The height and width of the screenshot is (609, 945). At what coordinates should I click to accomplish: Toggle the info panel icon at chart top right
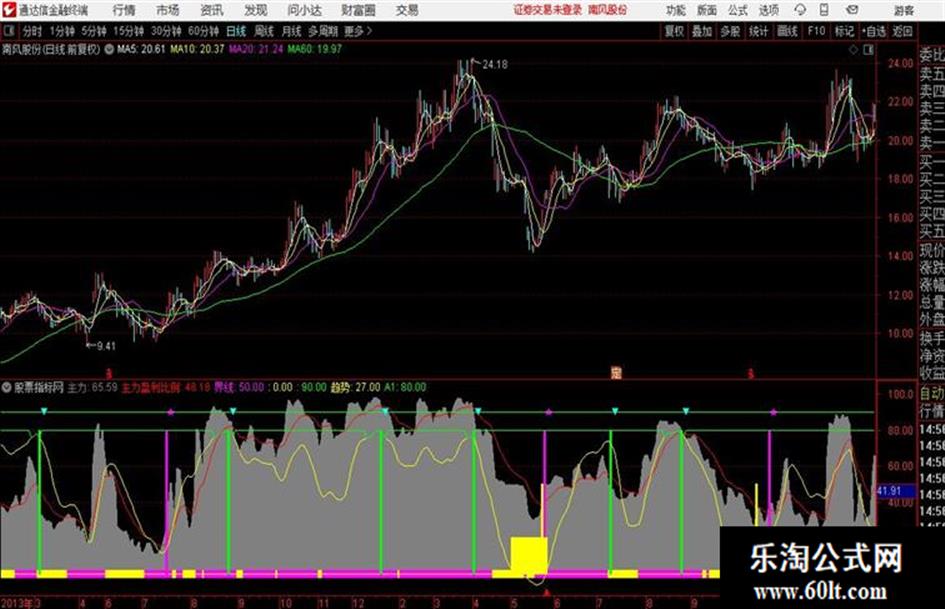[868, 50]
